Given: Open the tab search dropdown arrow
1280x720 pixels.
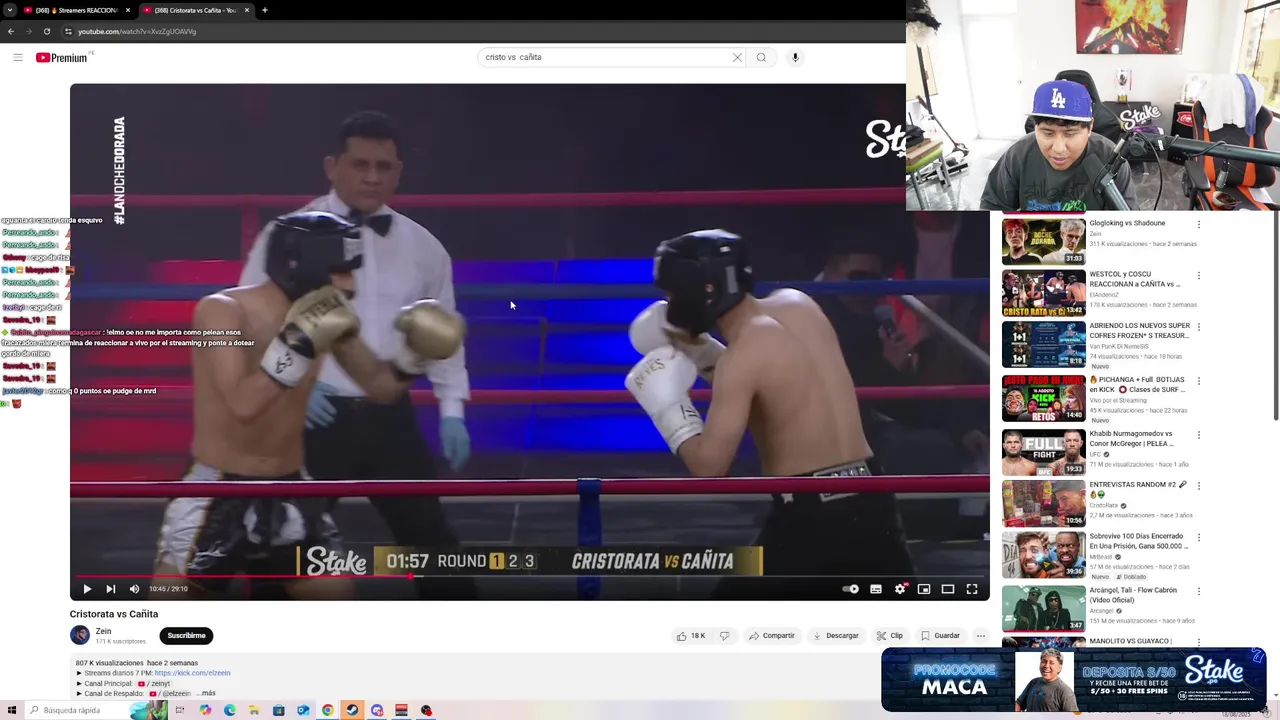Looking at the screenshot, I should 9,10.
